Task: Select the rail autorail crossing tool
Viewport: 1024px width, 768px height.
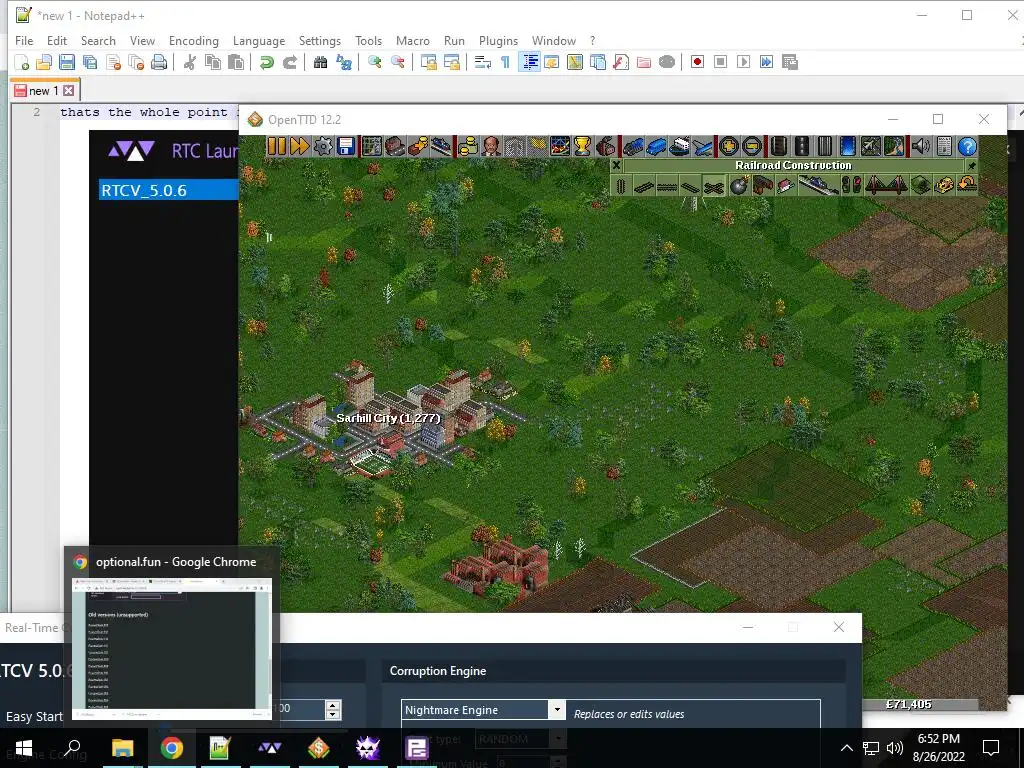Action: point(714,185)
